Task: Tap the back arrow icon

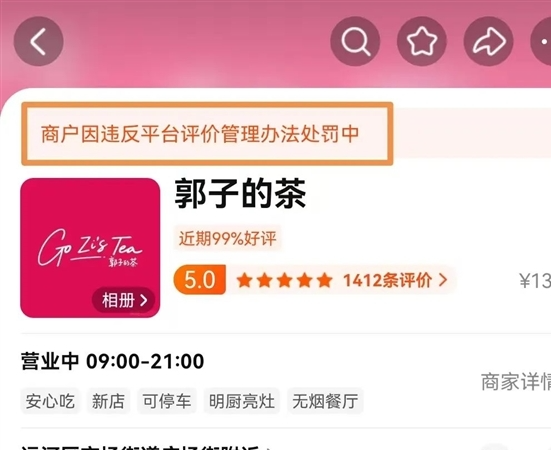Action: tap(39, 41)
